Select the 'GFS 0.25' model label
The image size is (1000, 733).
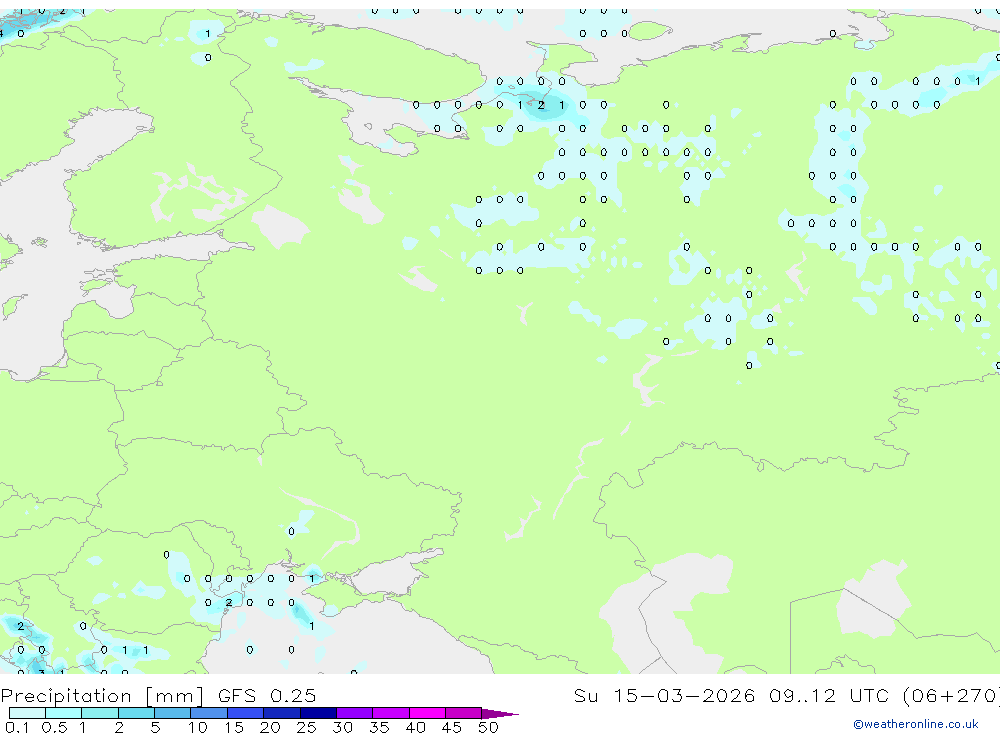click(267, 695)
